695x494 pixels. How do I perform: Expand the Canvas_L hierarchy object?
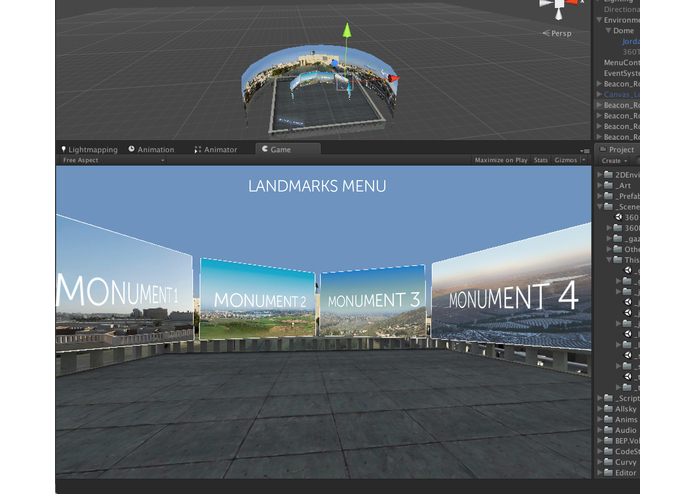(x=599, y=94)
